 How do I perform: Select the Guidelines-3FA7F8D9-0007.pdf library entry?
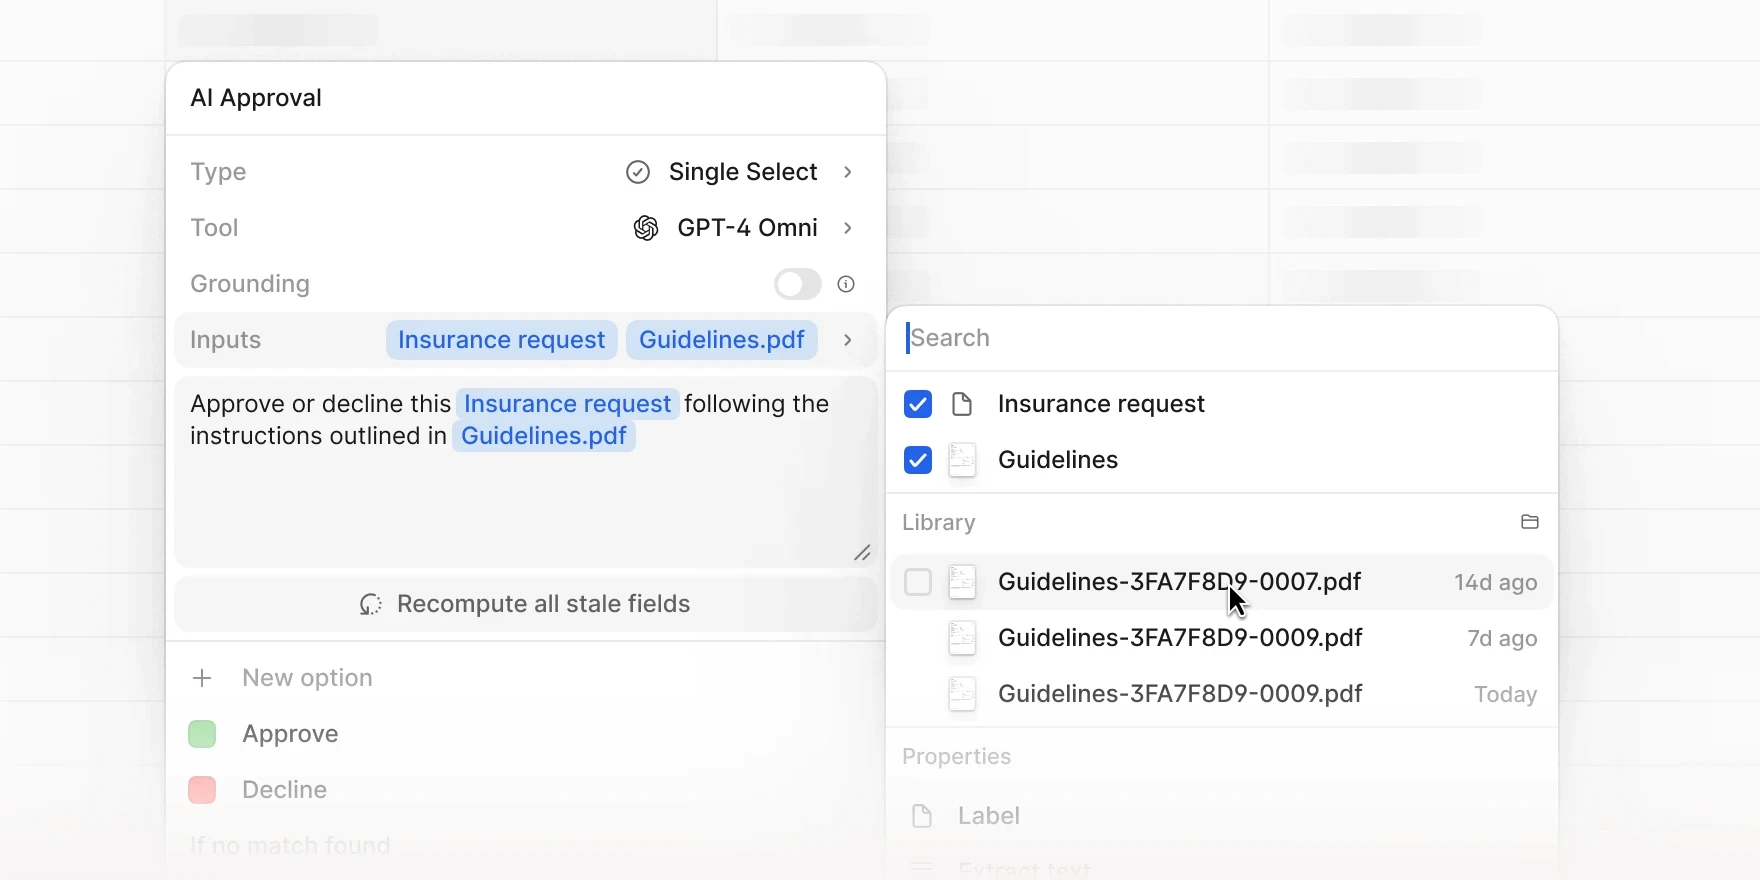pos(1222,582)
